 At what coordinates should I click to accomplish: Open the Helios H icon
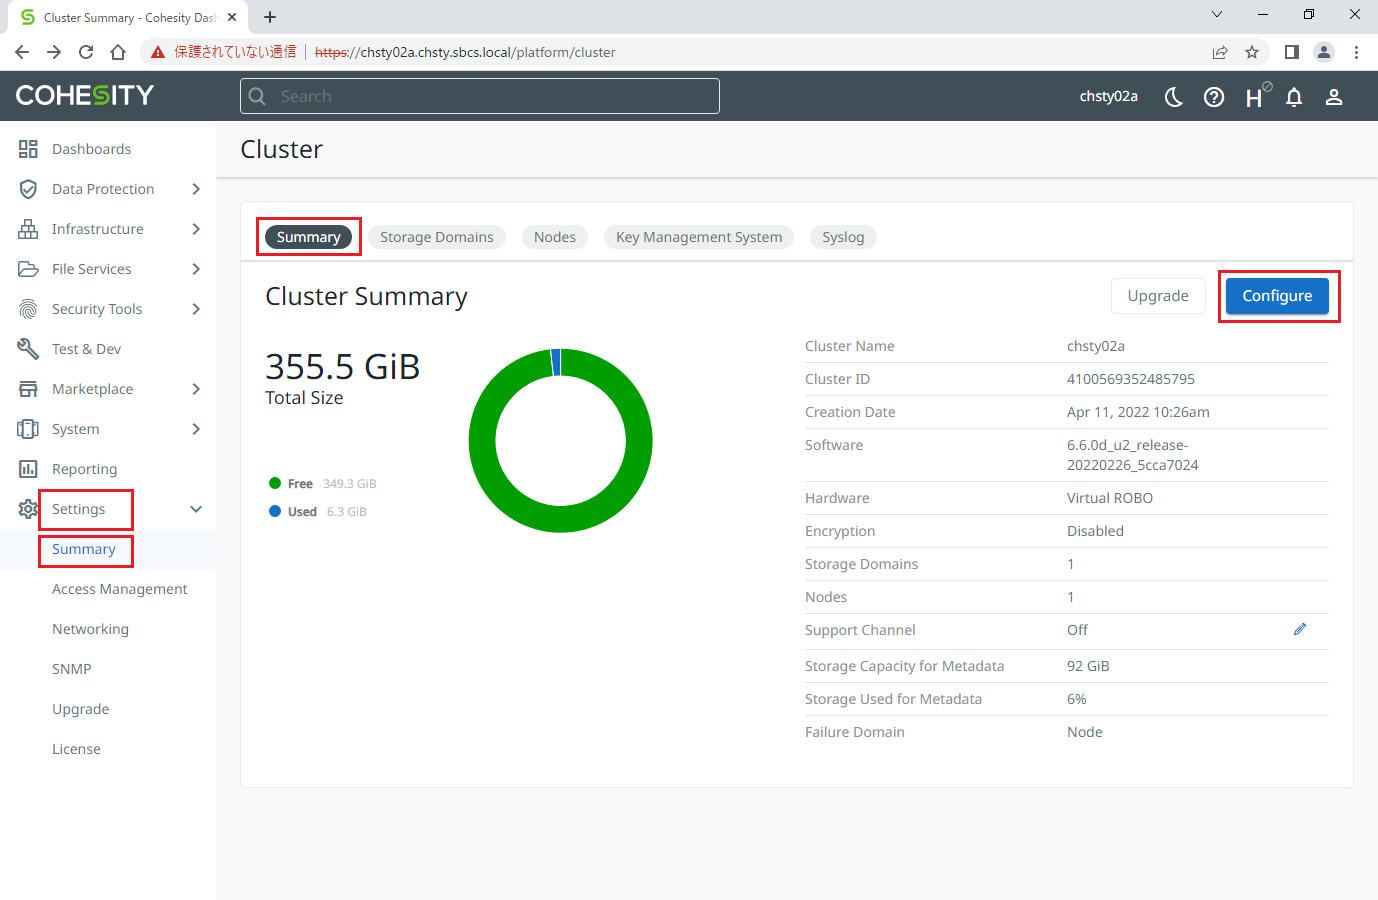click(x=1256, y=96)
